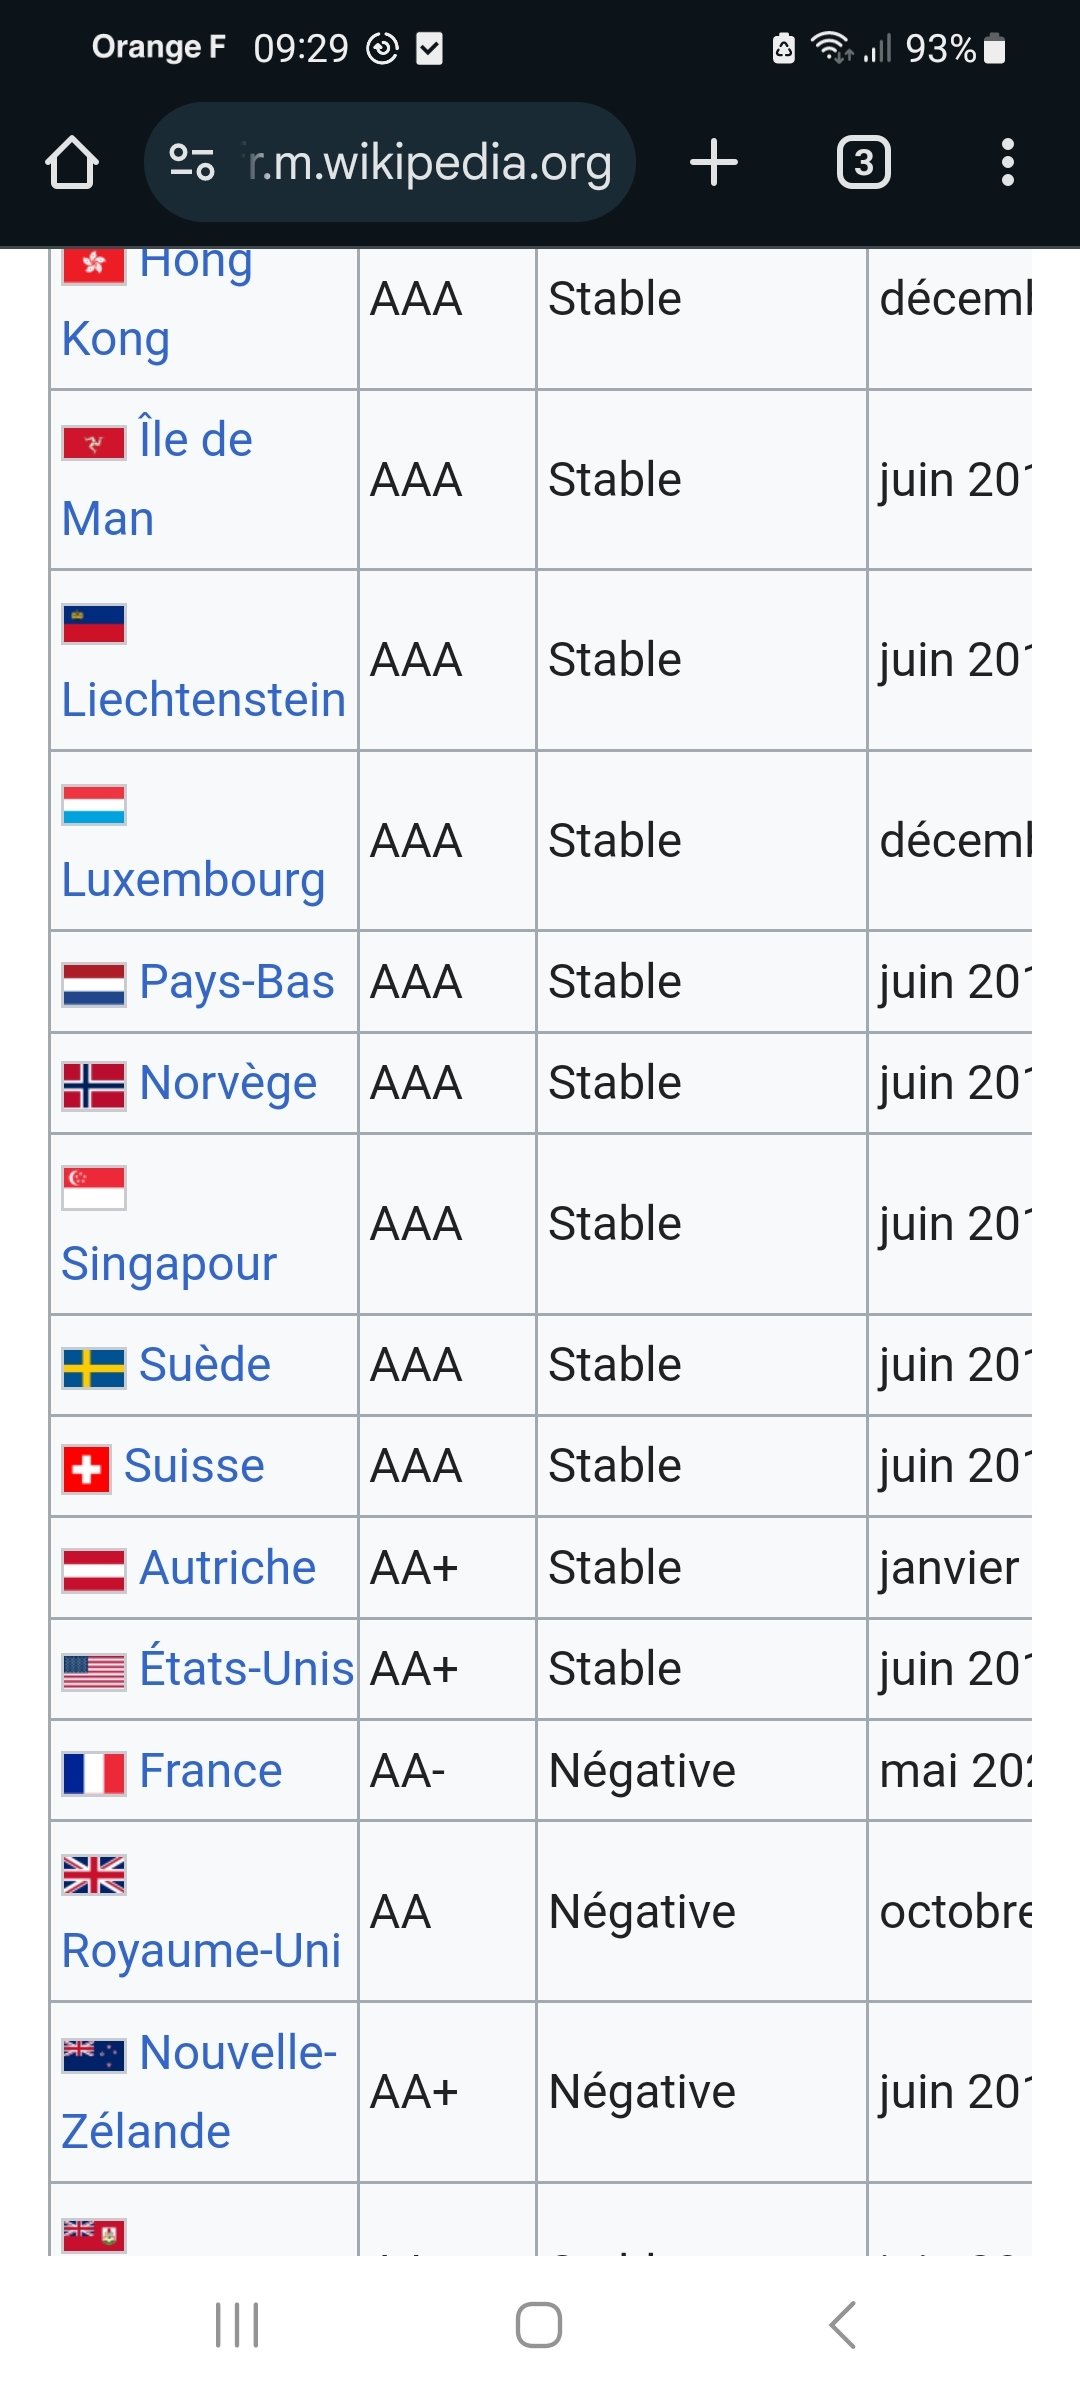Image resolution: width=1080 pixels, height=2400 pixels.
Task: Open a new tab with plus icon
Action: (714, 162)
